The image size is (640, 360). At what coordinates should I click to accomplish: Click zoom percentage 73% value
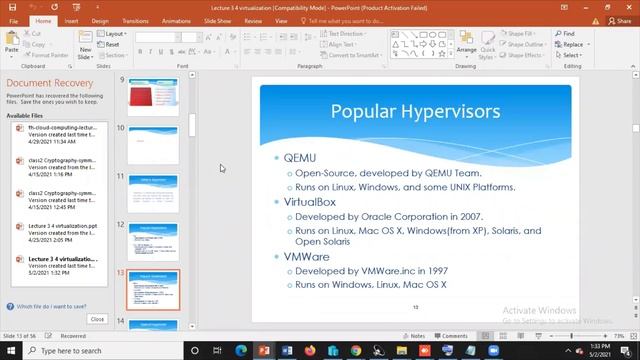pos(619,336)
